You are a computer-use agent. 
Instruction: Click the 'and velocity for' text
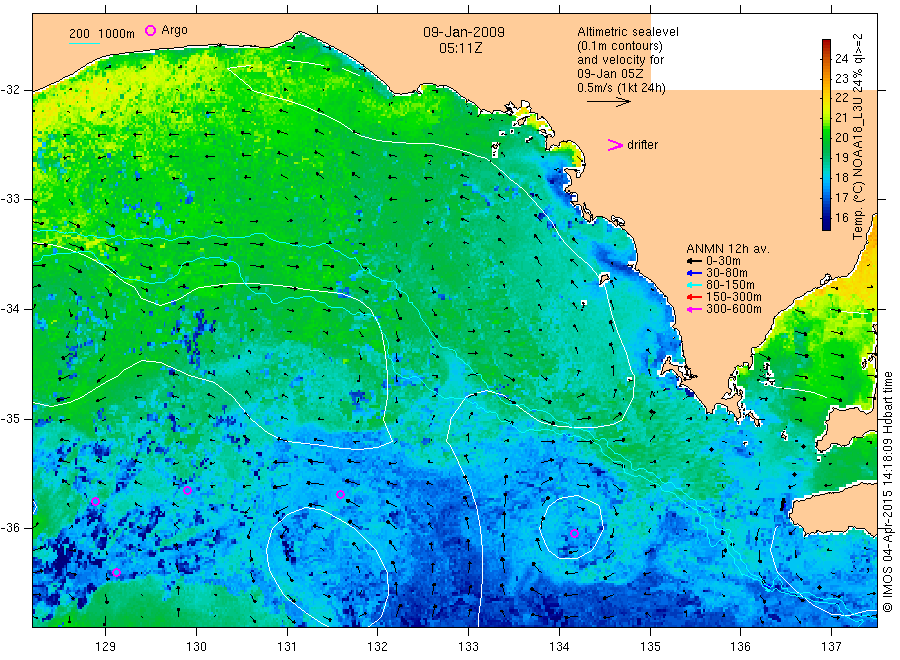620,60
